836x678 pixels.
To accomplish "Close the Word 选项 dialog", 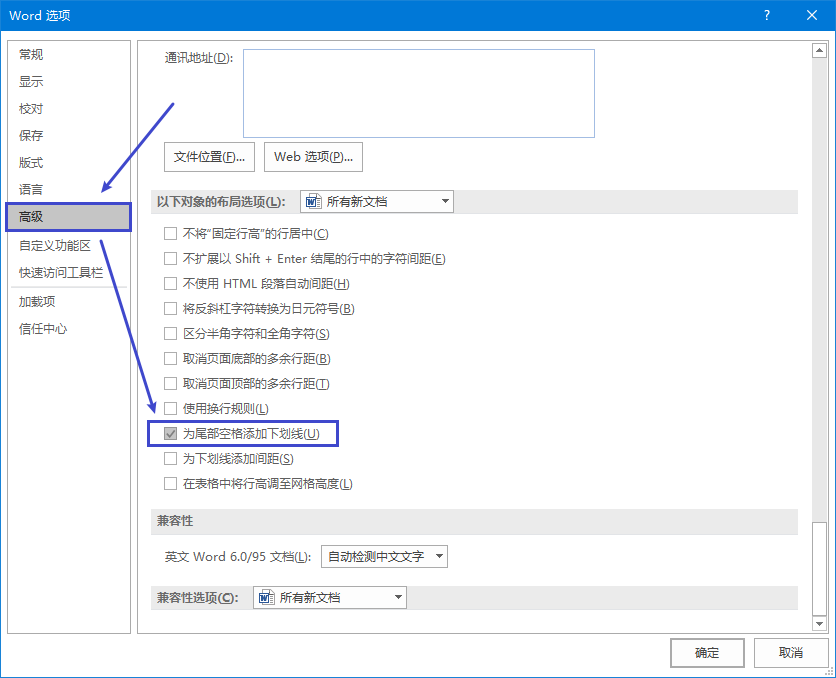I will pyautogui.click(x=812, y=15).
